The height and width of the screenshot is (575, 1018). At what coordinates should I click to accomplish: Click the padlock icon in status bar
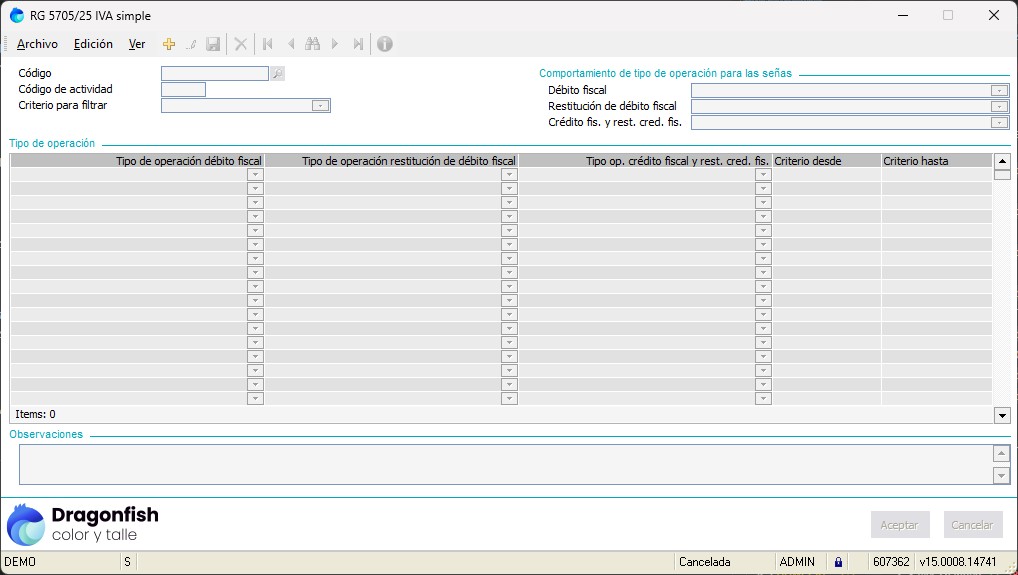coord(838,562)
